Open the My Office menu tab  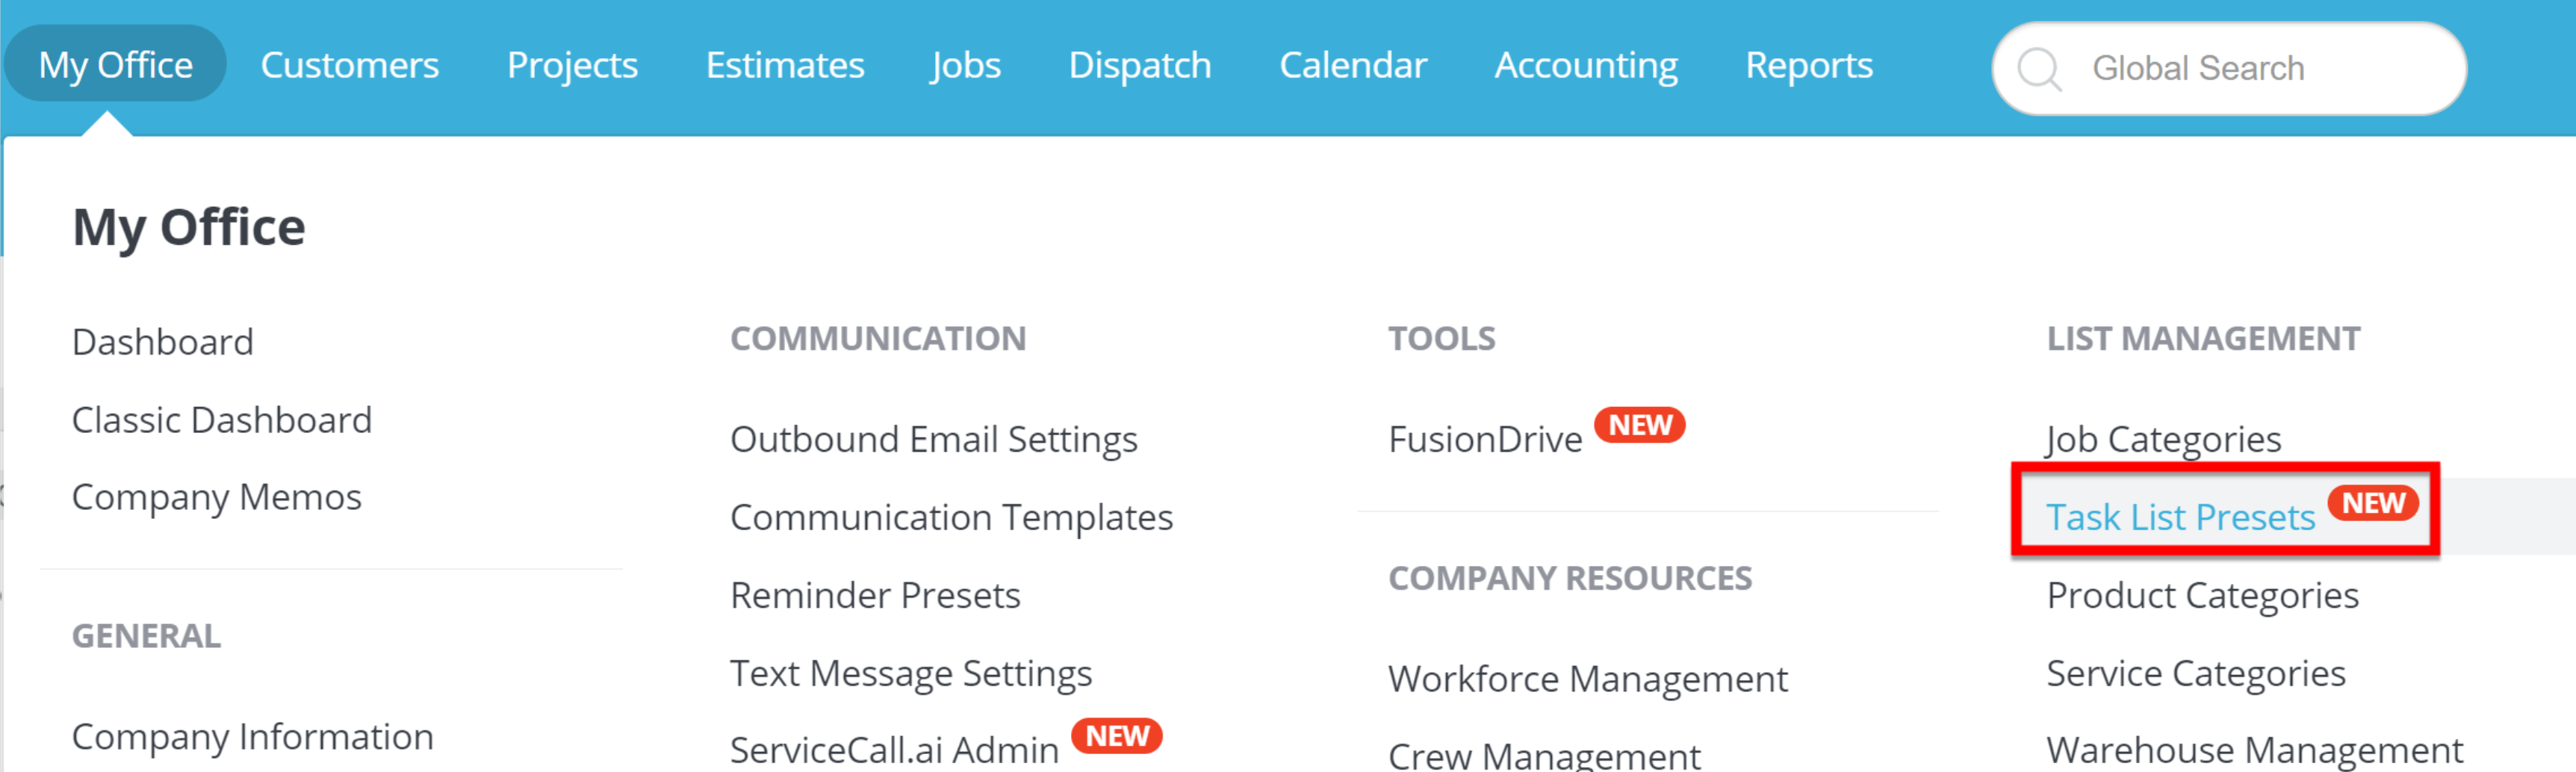coord(115,65)
